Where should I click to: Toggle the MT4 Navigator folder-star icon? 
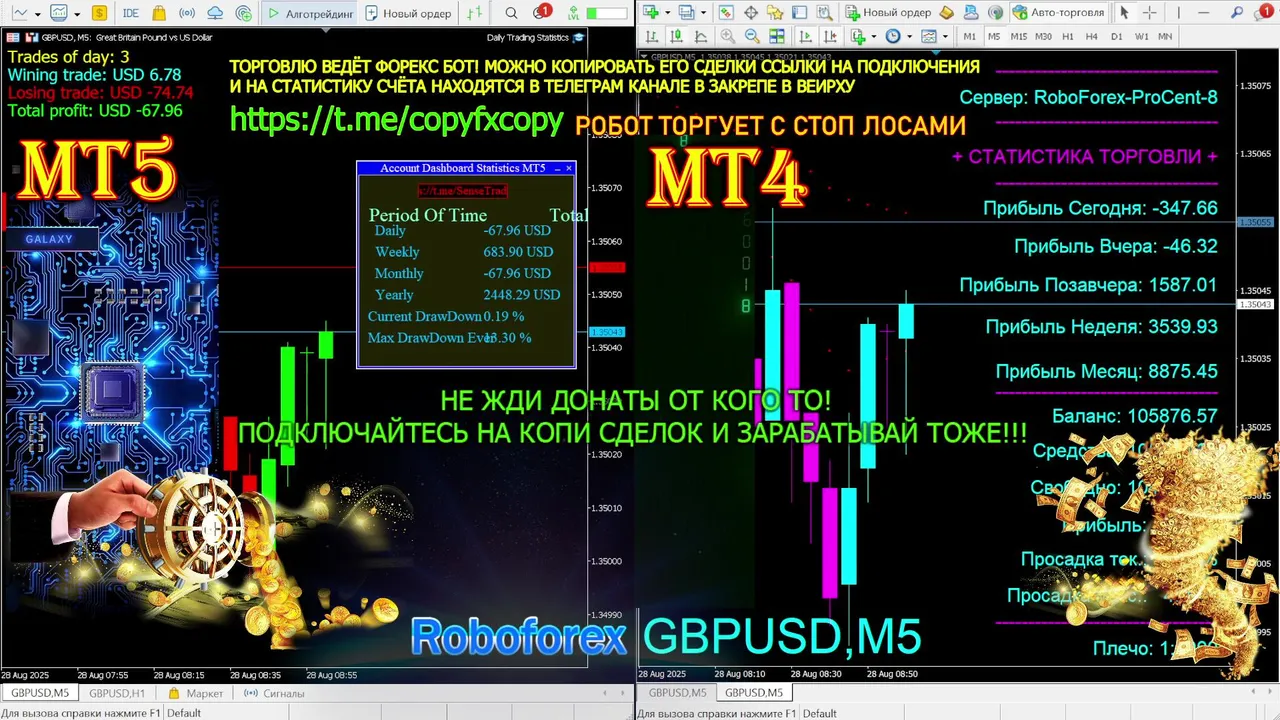coord(775,13)
